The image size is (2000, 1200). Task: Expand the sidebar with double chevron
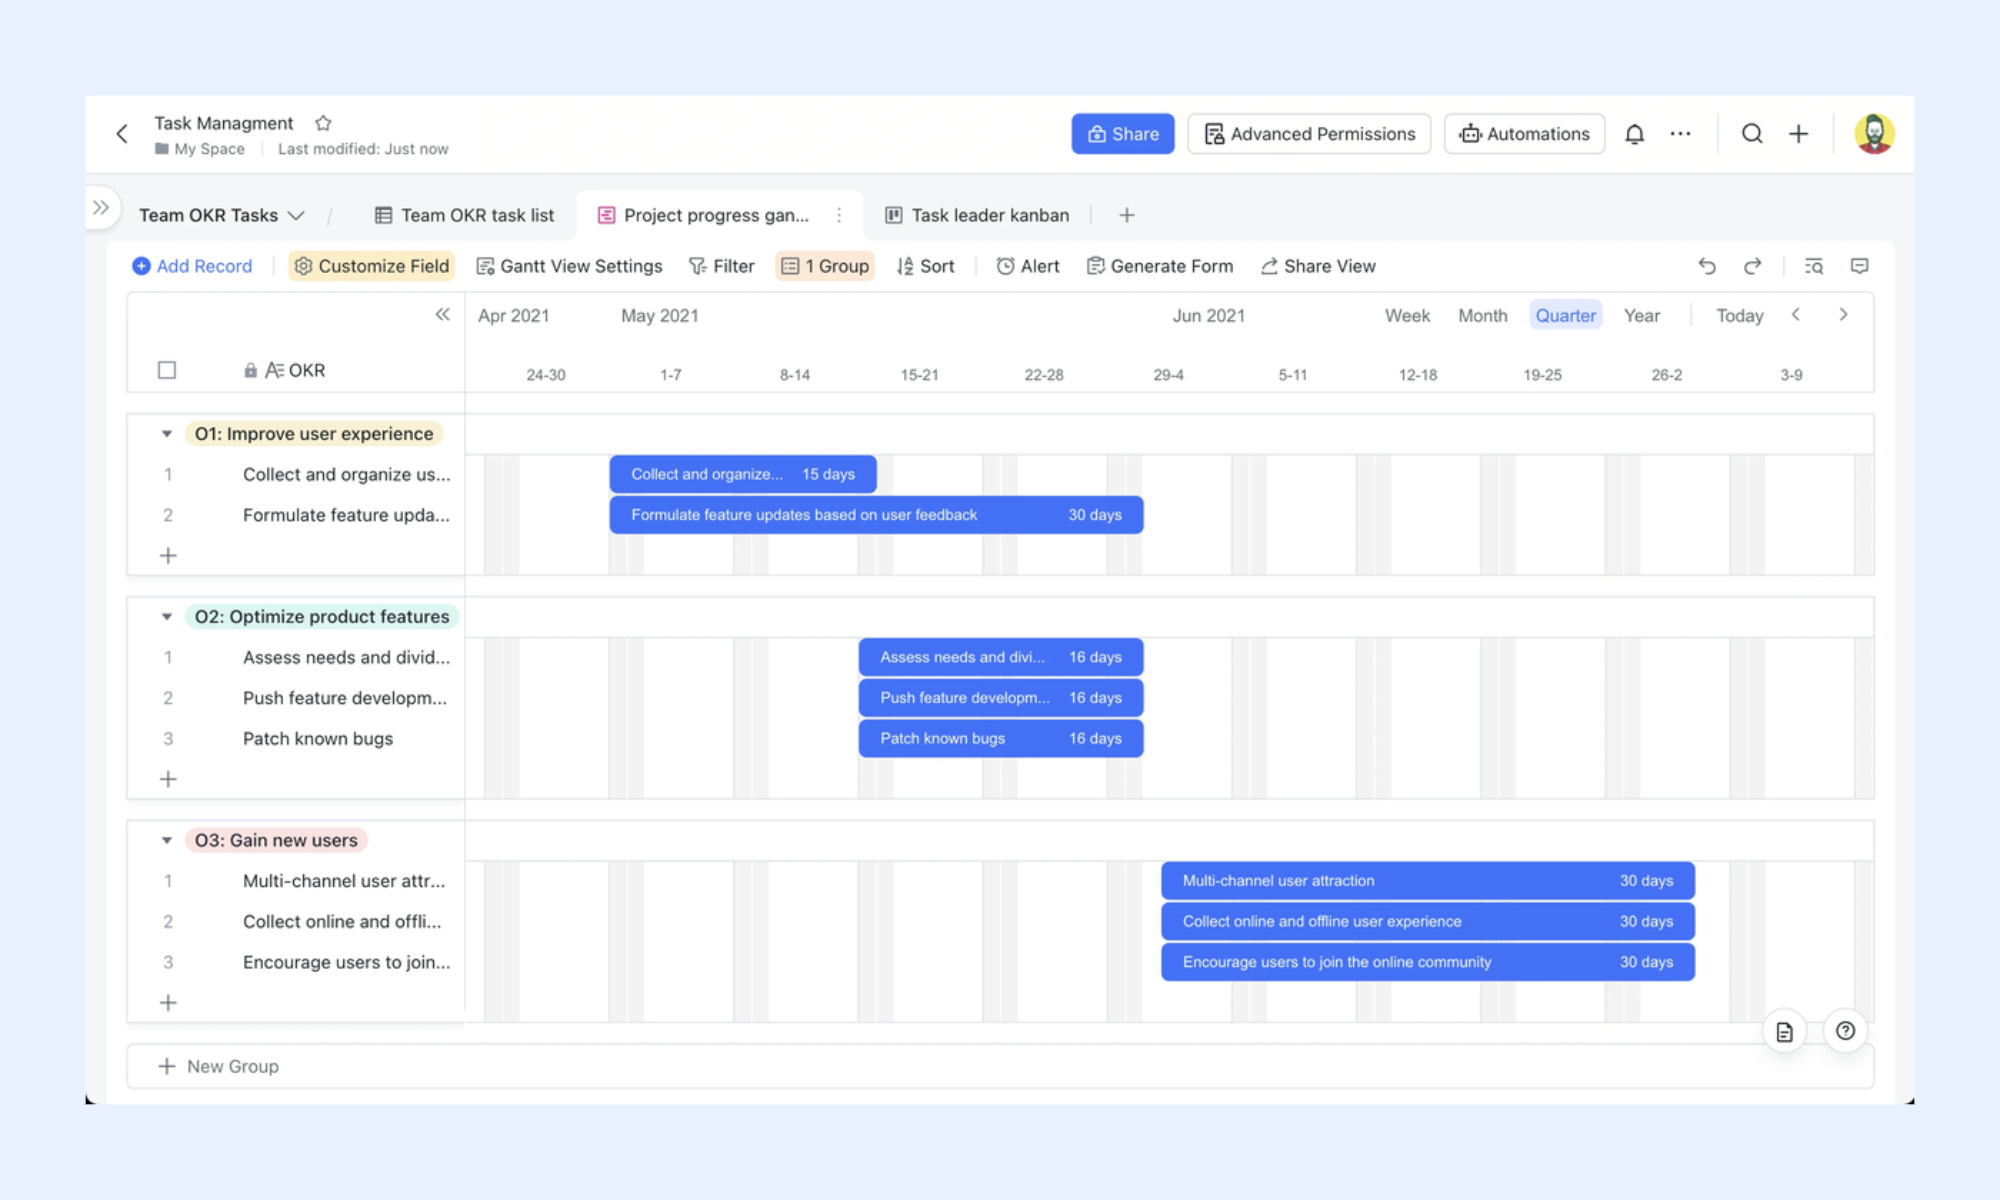[x=101, y=208]
